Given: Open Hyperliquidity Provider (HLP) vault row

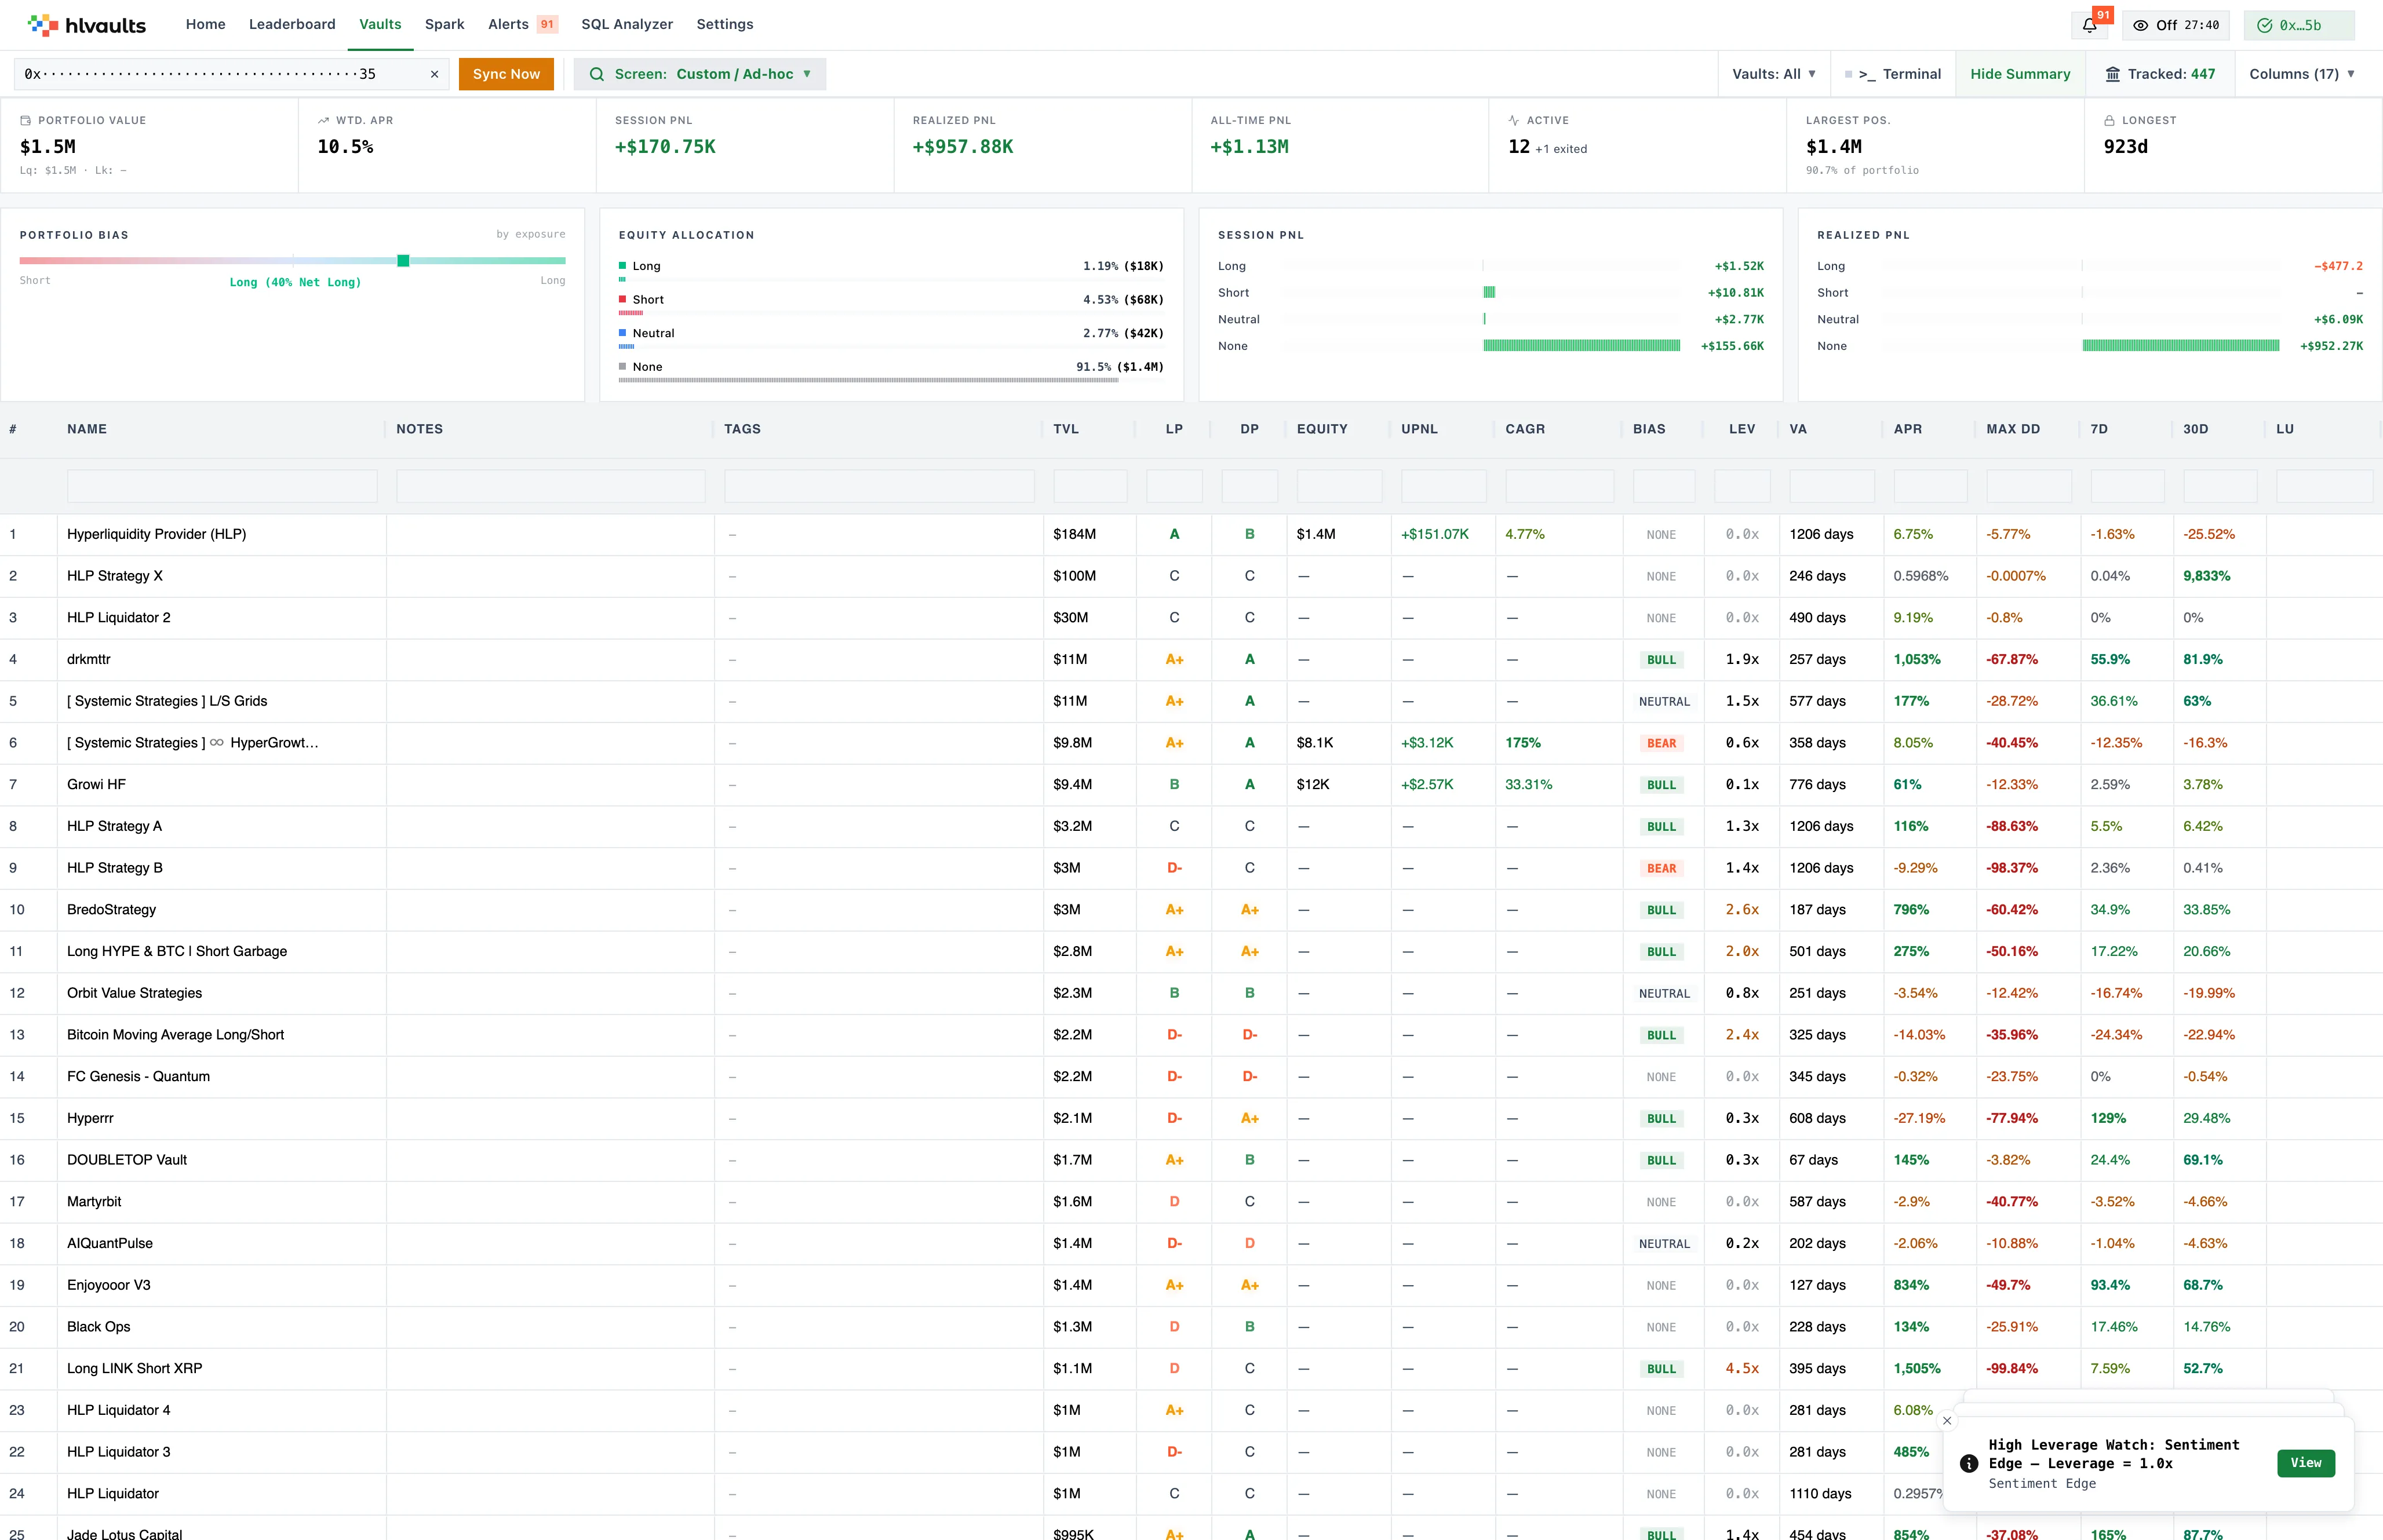Looking at the screenshot, I should coord(1191,535).
